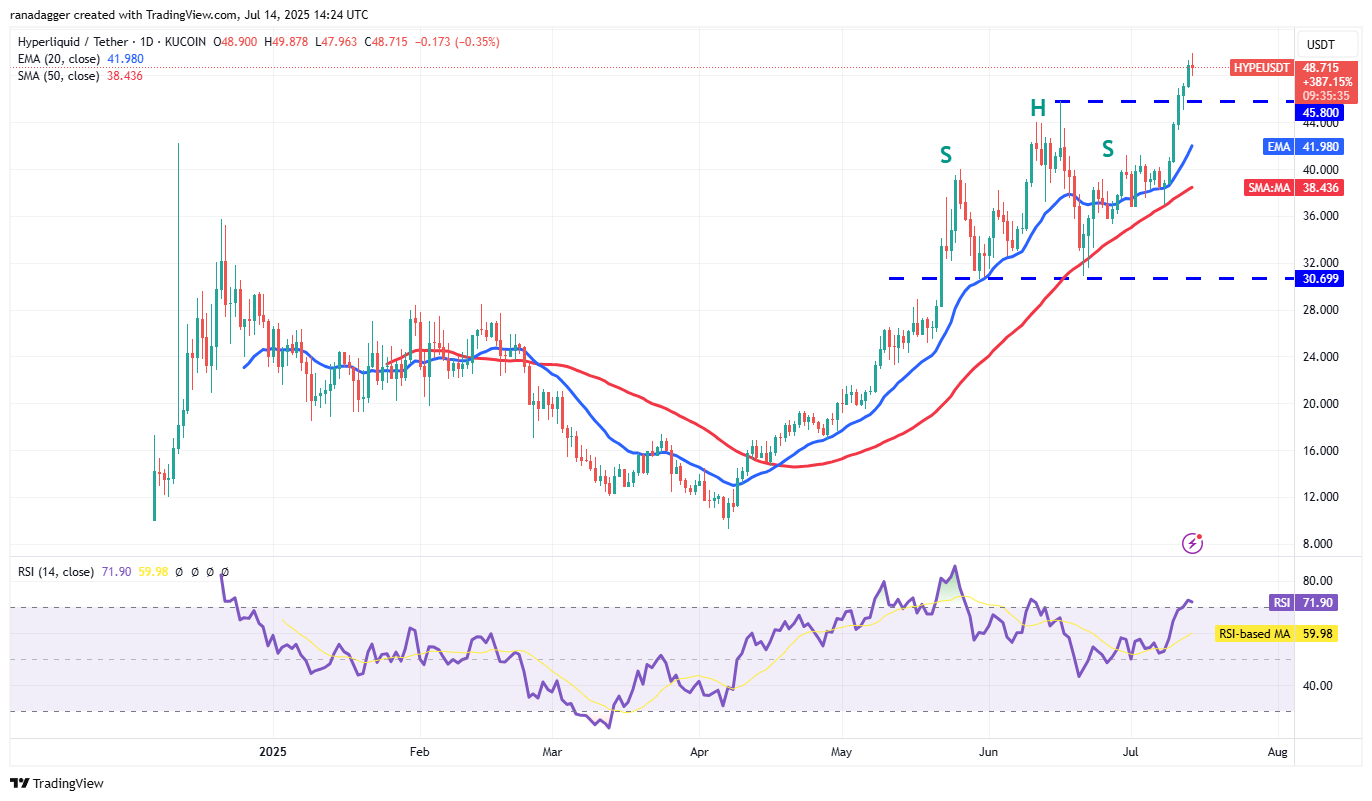Click the left 'S' shoulder pattern label
The width and height of the screenshot is (1372, 801).
945,155
